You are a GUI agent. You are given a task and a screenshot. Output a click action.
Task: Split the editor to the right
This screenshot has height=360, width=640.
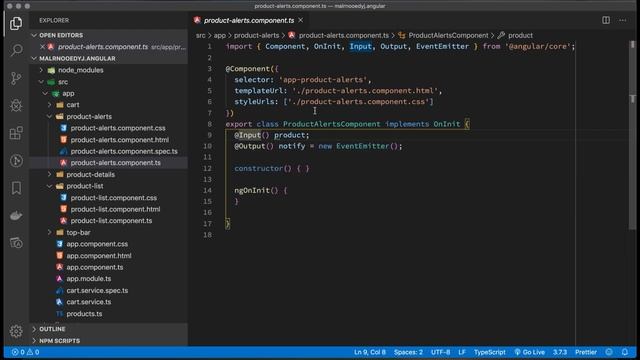606,20
